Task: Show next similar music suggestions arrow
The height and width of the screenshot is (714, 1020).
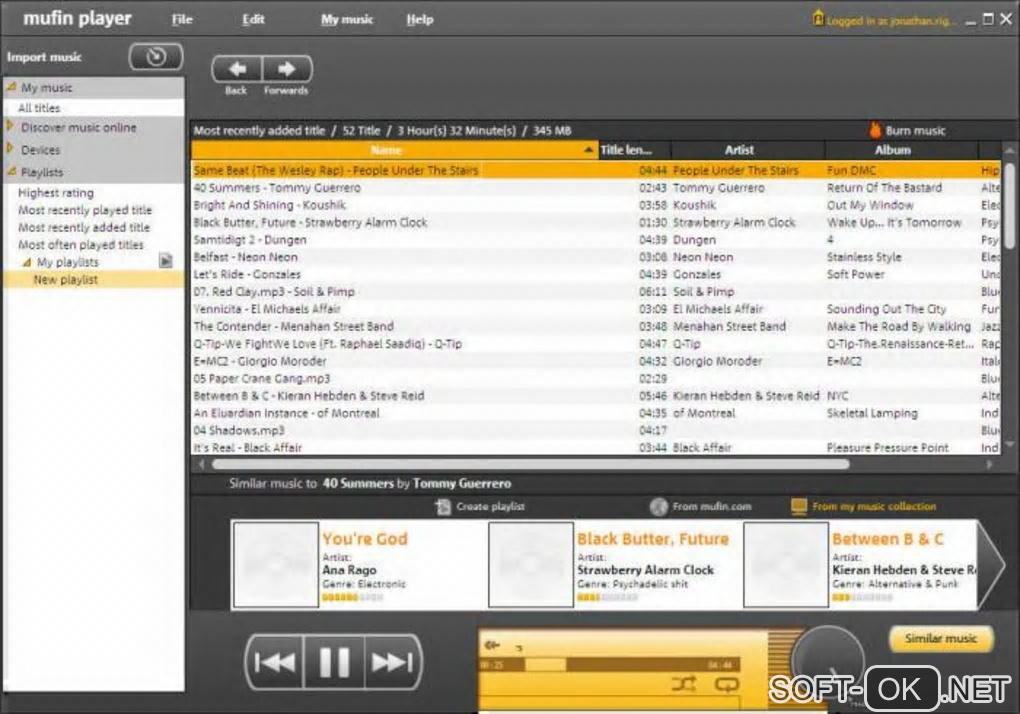Action: coord(992,564)
